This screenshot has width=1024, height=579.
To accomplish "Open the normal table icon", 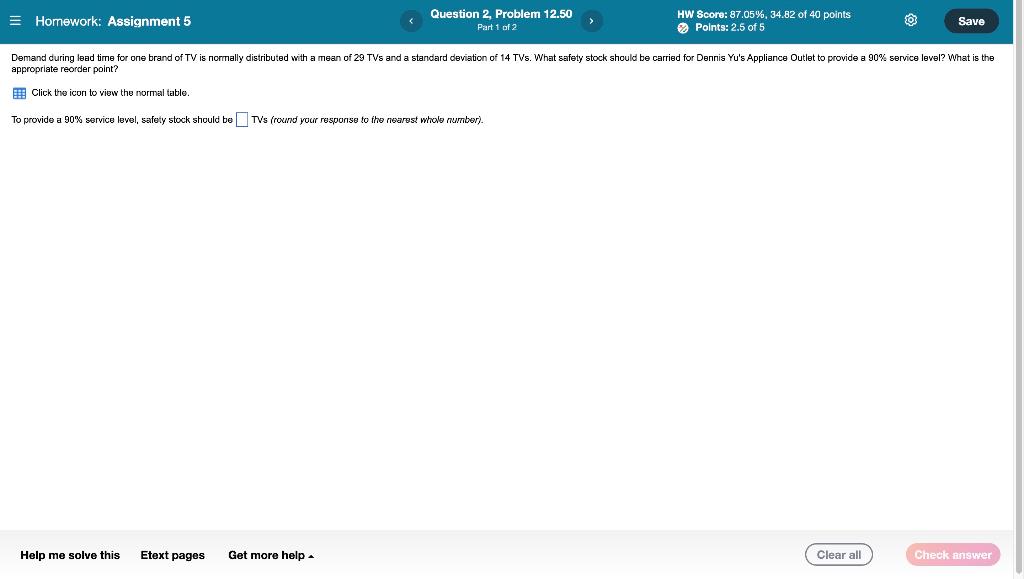I will tap(19, 92).
